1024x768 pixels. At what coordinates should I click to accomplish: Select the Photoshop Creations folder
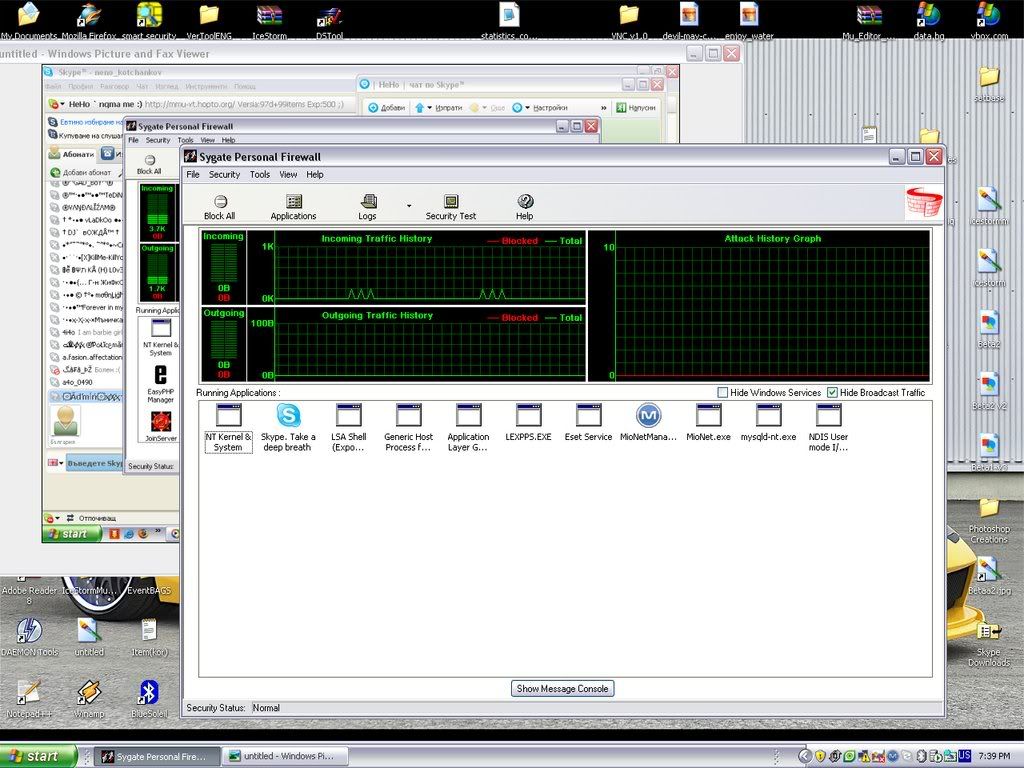tap(989, 520)
